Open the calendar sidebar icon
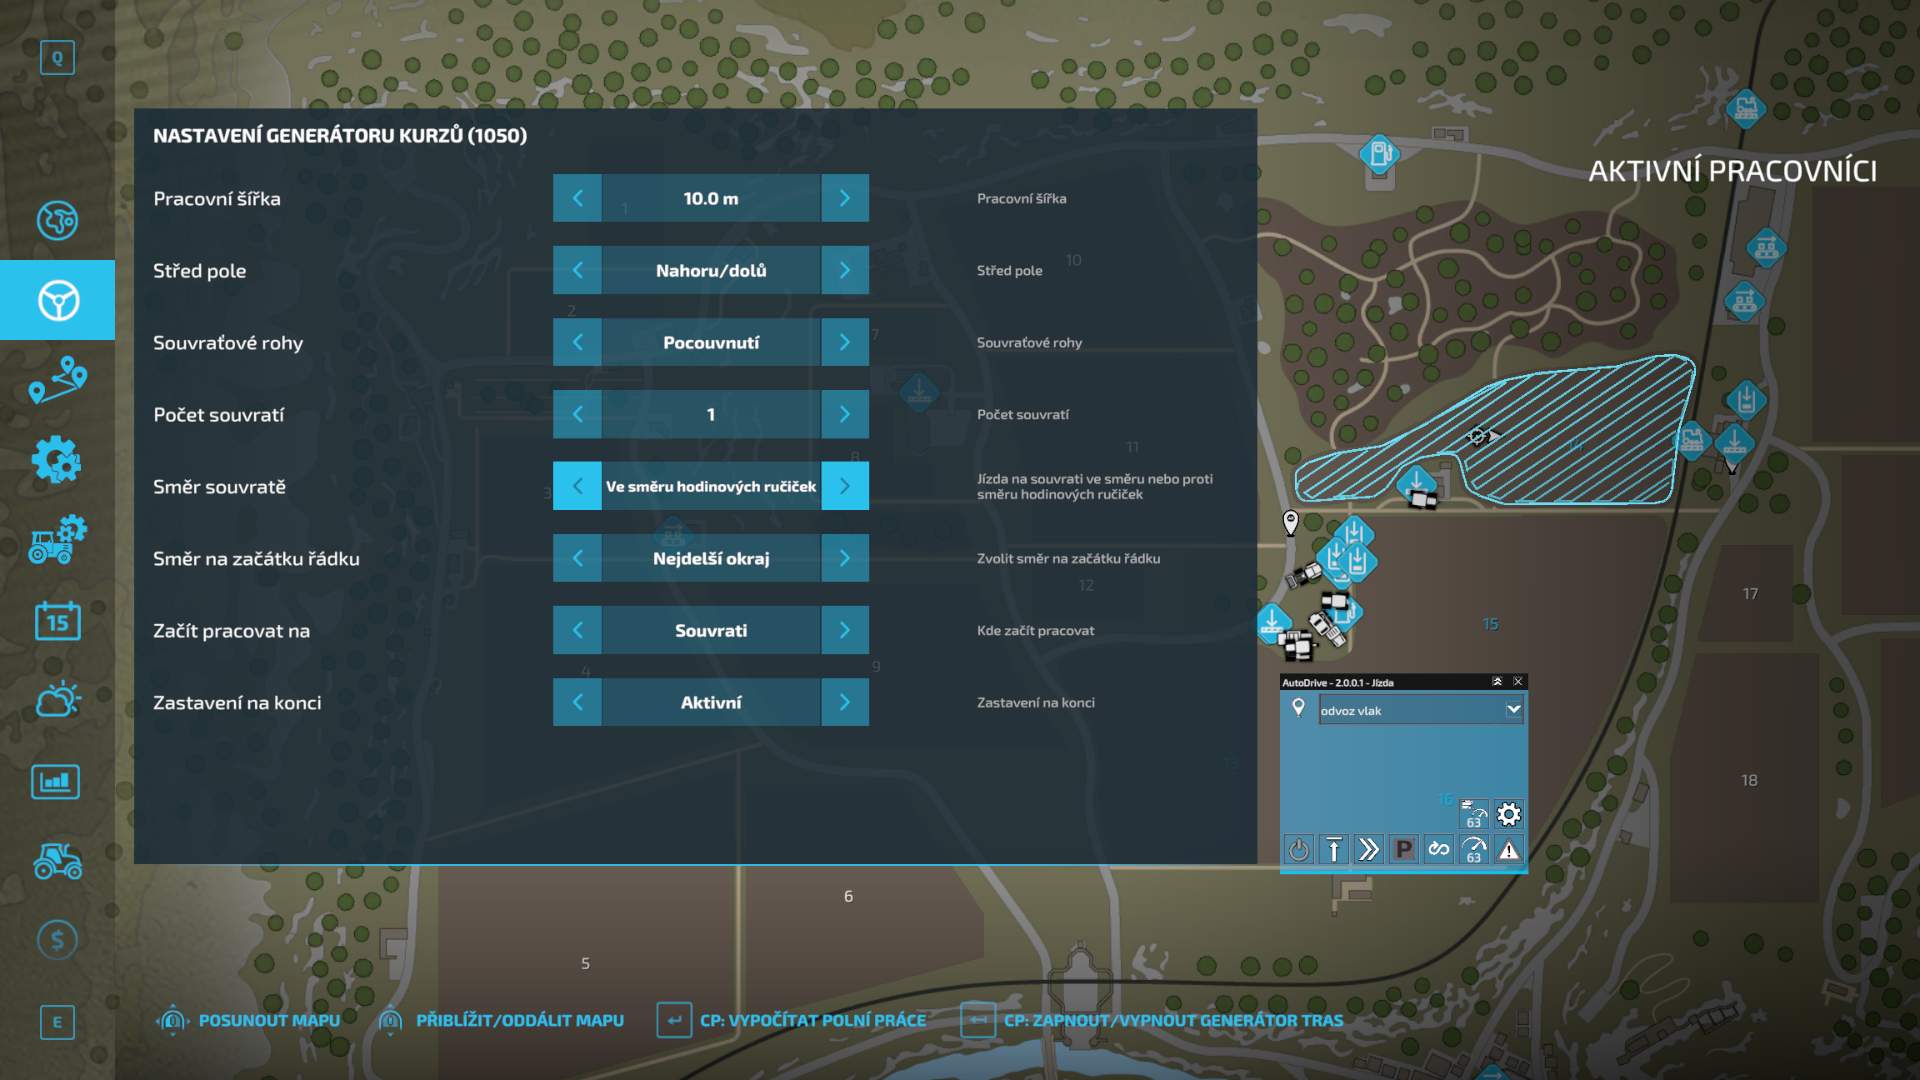The height and width of the screenshot is (1080, 1920). coord(57,621)
